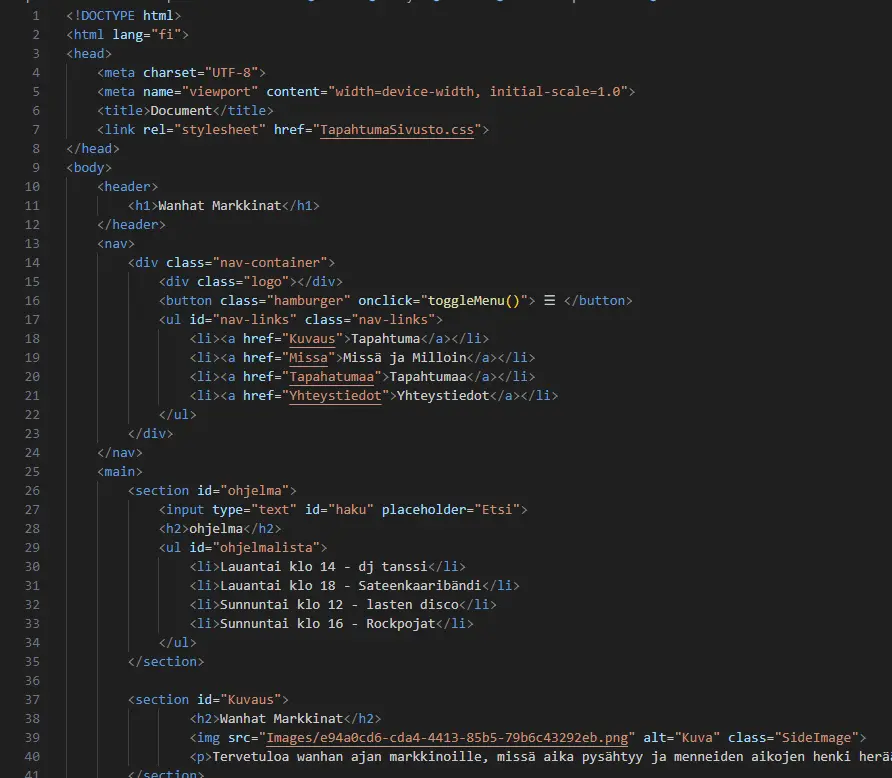The height and width of the screenshot is (778, 892).
Task: Click line number 13 in gutter
Action: [32, 244]
